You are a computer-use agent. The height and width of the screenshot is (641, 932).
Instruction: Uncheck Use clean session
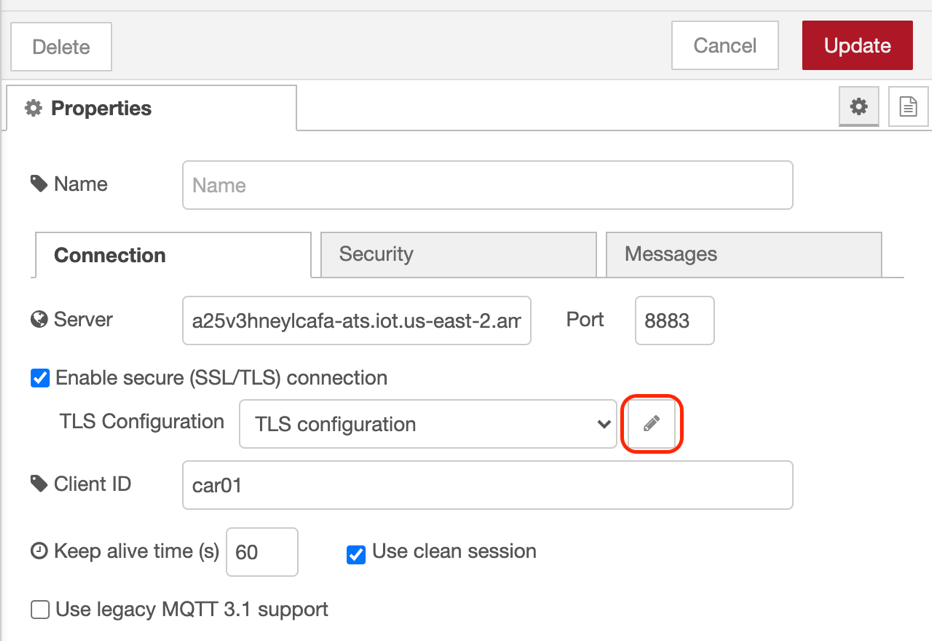coord(356,554)
